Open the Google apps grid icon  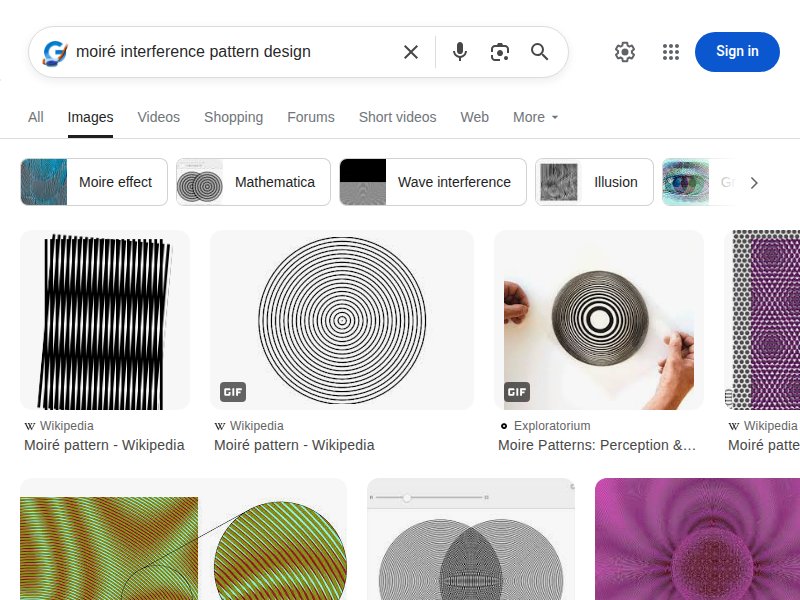[671, 52]
